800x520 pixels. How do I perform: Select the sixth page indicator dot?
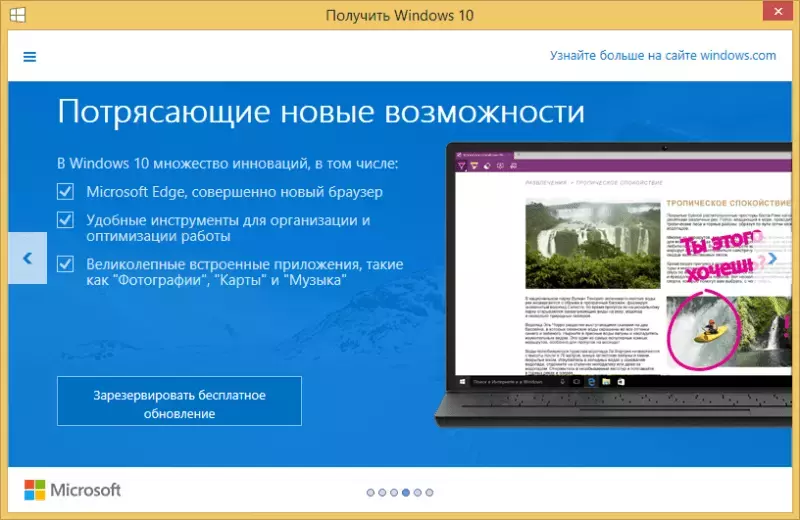pyautogui.click(x=429, y=492)
